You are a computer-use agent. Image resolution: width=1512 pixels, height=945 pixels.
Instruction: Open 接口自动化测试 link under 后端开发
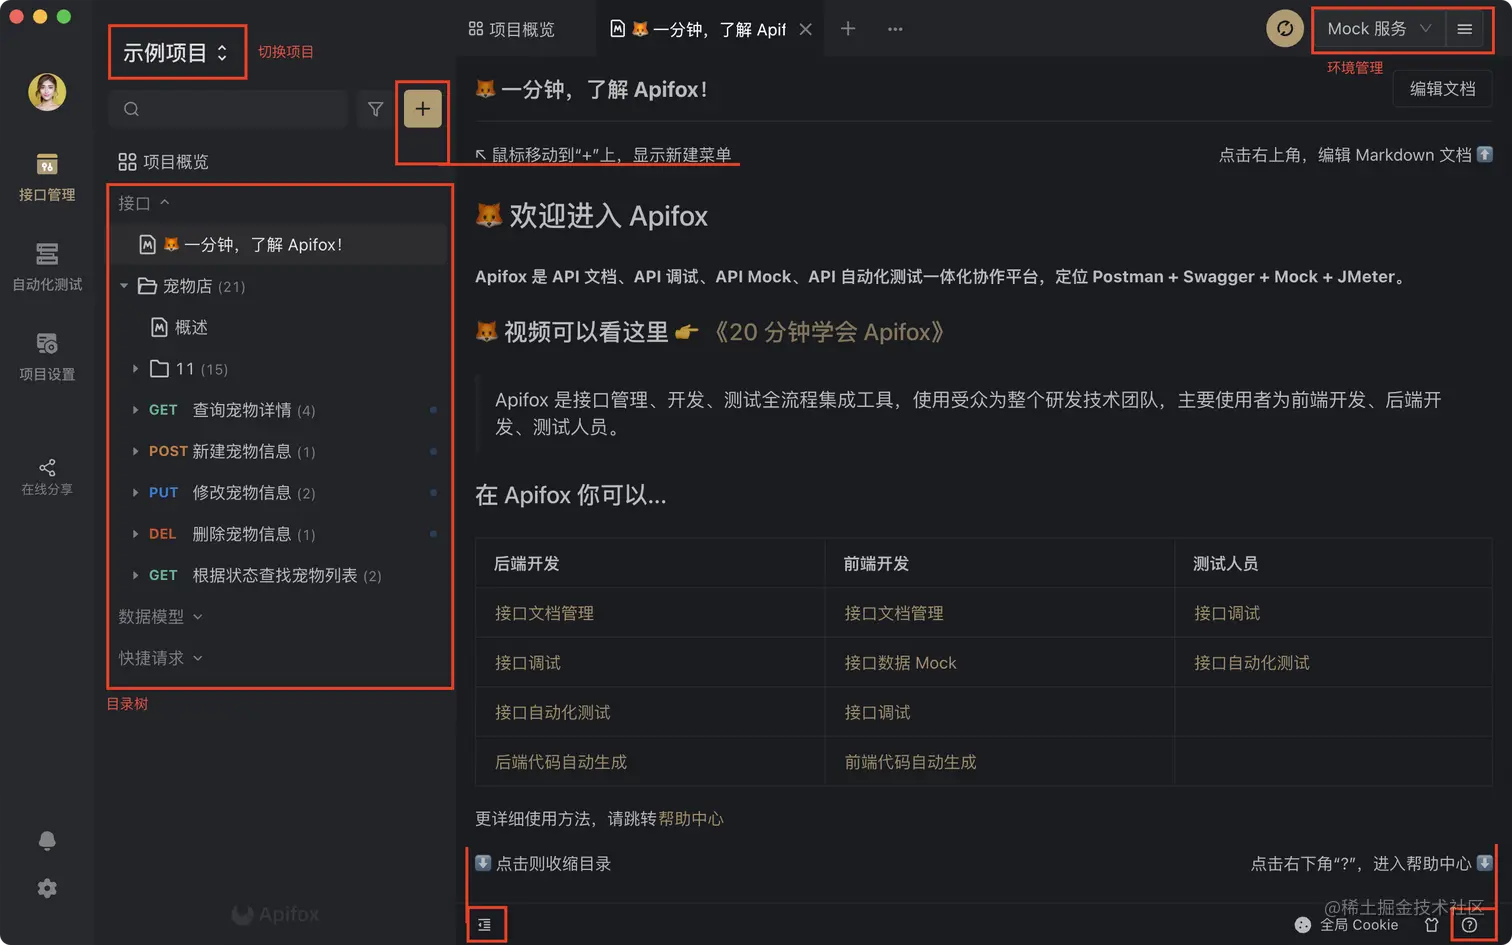tap(552, 712)
